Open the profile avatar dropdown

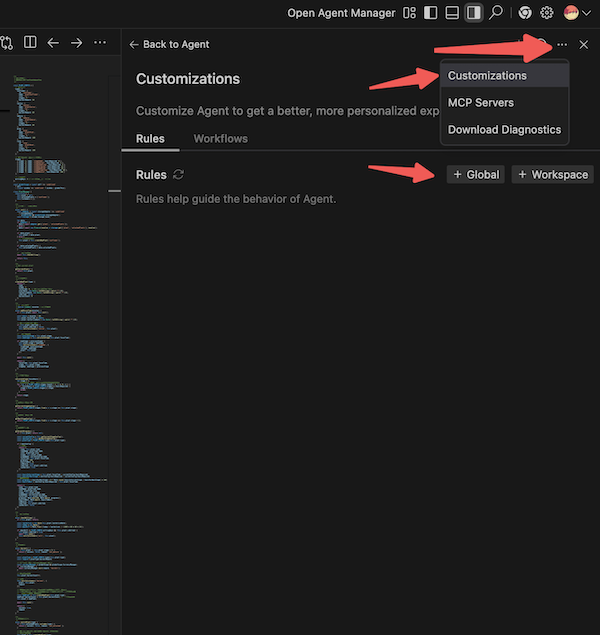[x=577, y=13]
